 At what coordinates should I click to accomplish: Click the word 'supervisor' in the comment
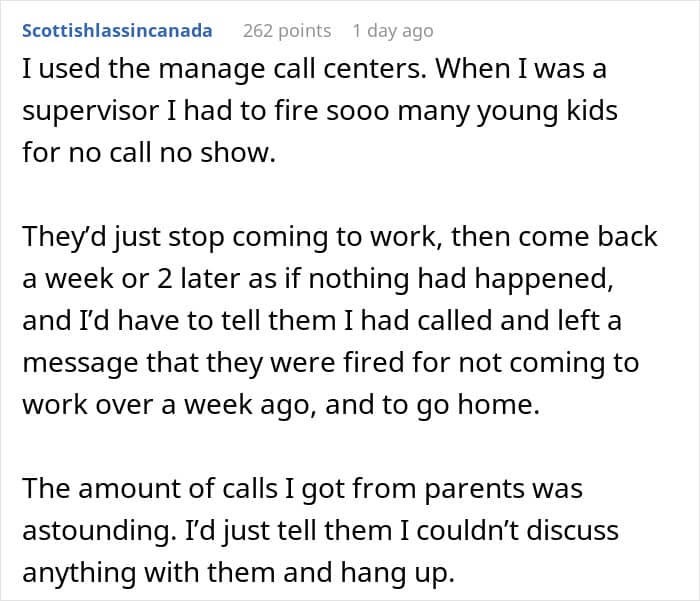[x=91, y=112]
